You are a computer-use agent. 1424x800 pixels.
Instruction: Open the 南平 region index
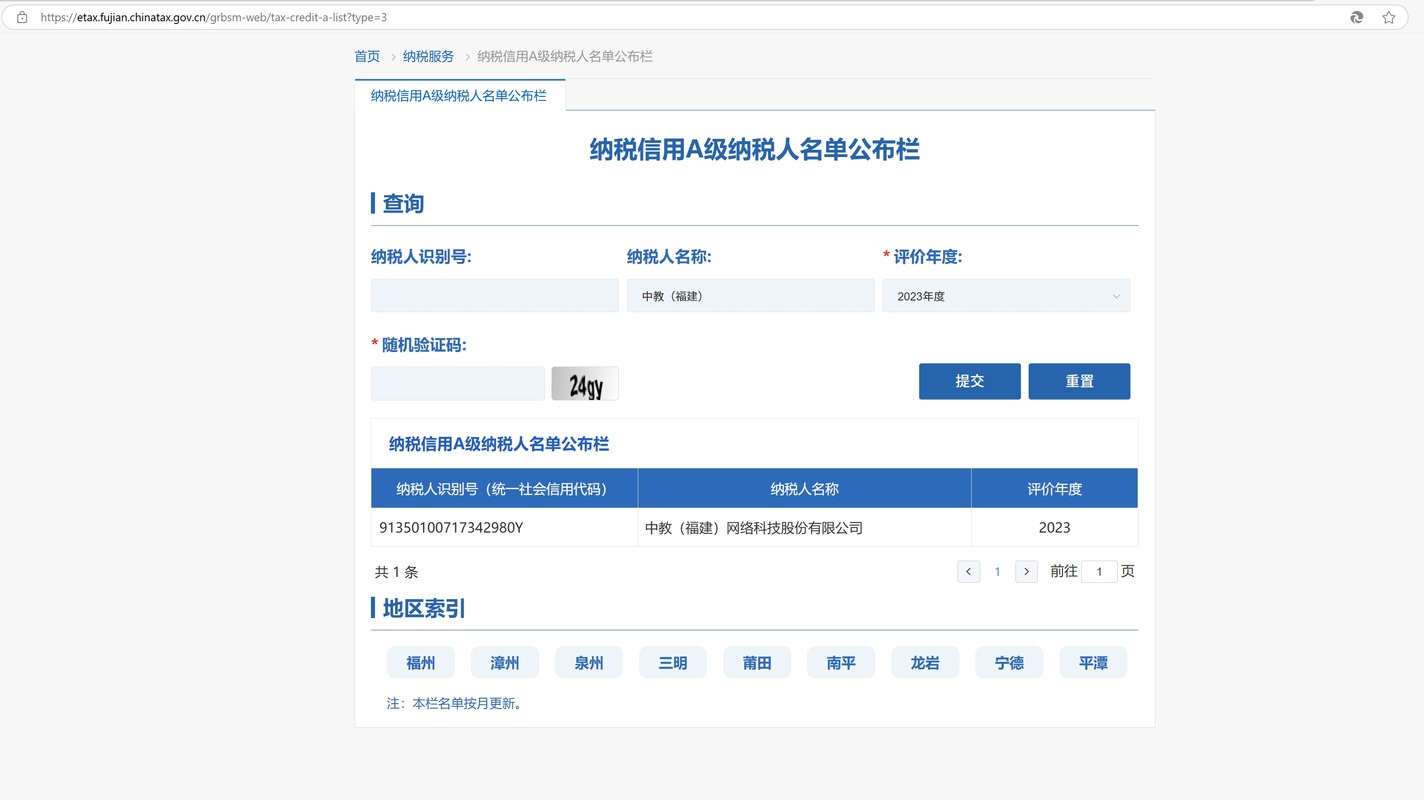[x=841, y=663]
